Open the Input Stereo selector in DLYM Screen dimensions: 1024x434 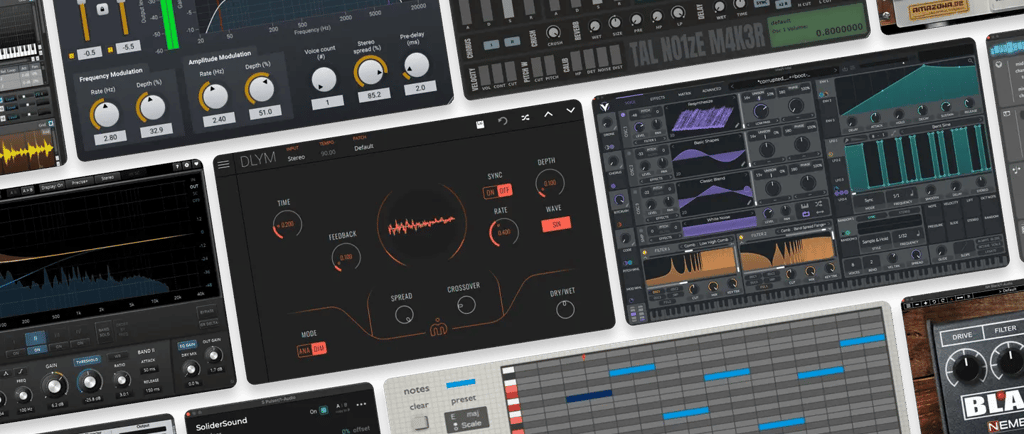(x=296, y=157)
